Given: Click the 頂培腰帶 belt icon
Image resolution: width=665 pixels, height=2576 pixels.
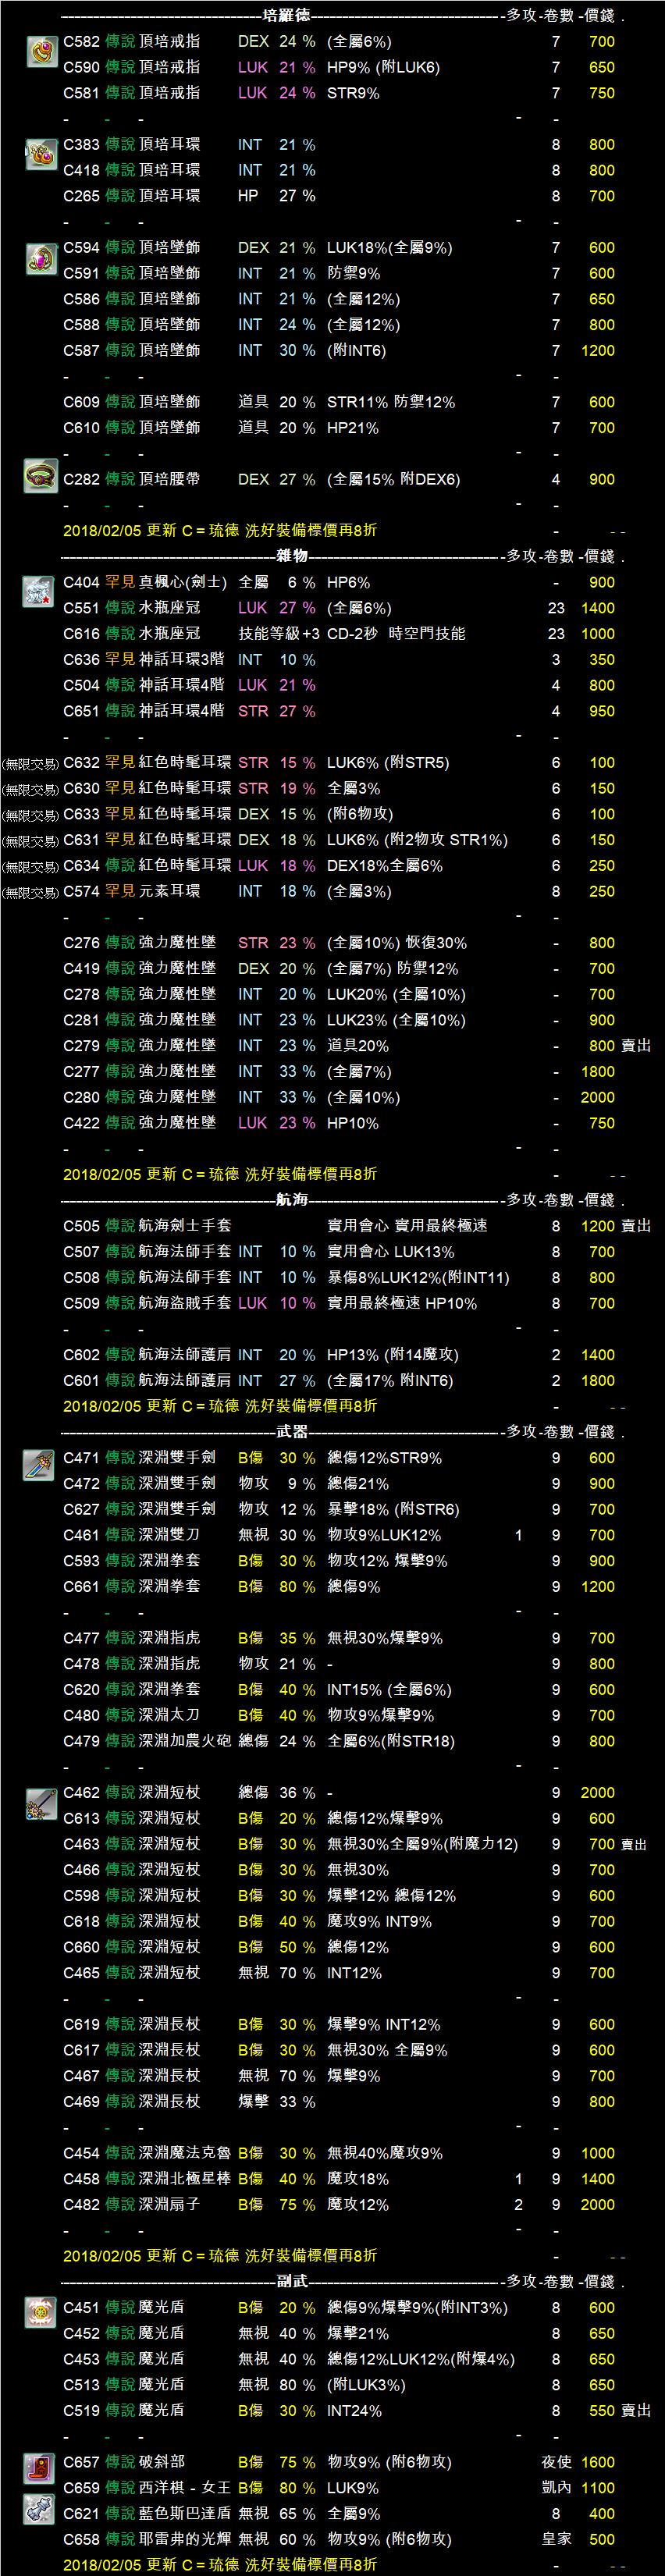Looking at the screenshot, I should [41, 476].
